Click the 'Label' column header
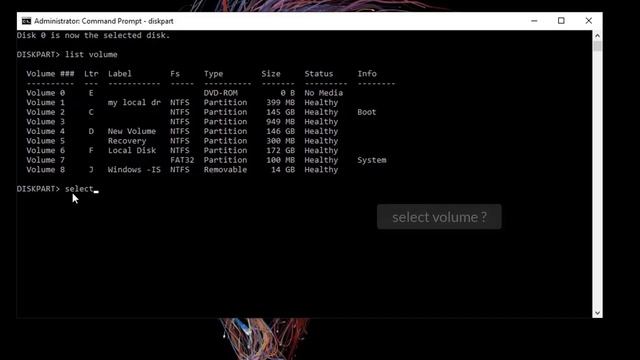 click(120, 74)
